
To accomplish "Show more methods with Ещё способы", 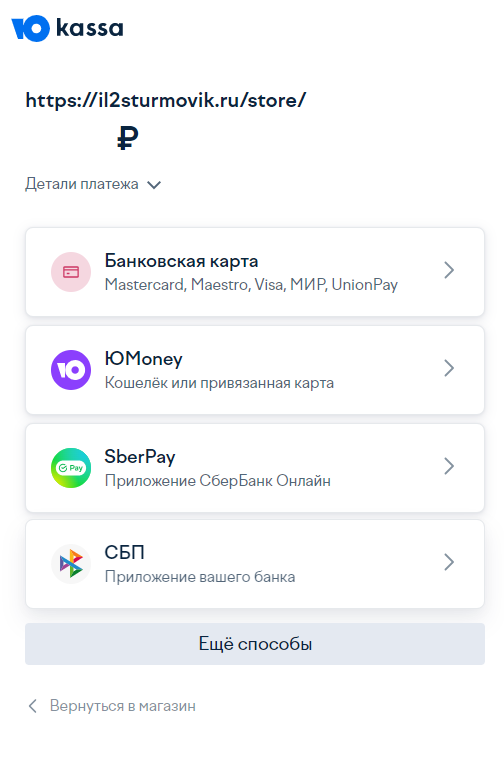I will pyautogui.click(x=255, y=644).
